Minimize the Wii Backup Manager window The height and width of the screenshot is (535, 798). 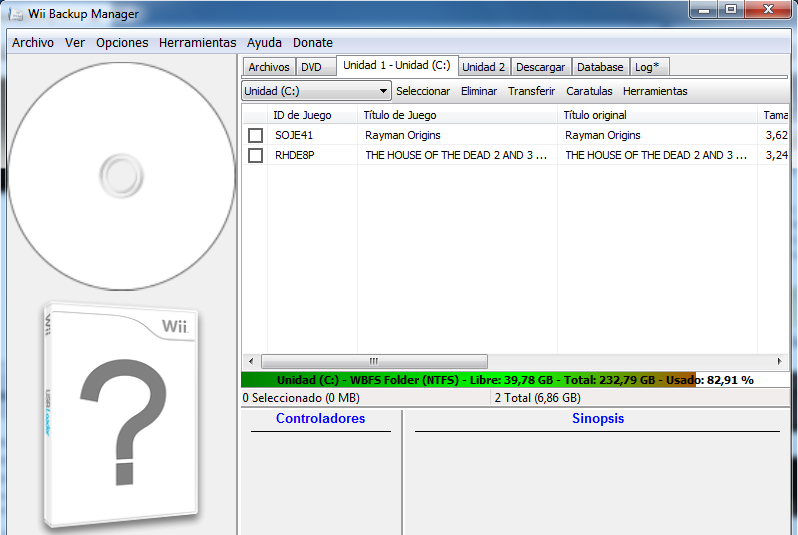(704, 10)
